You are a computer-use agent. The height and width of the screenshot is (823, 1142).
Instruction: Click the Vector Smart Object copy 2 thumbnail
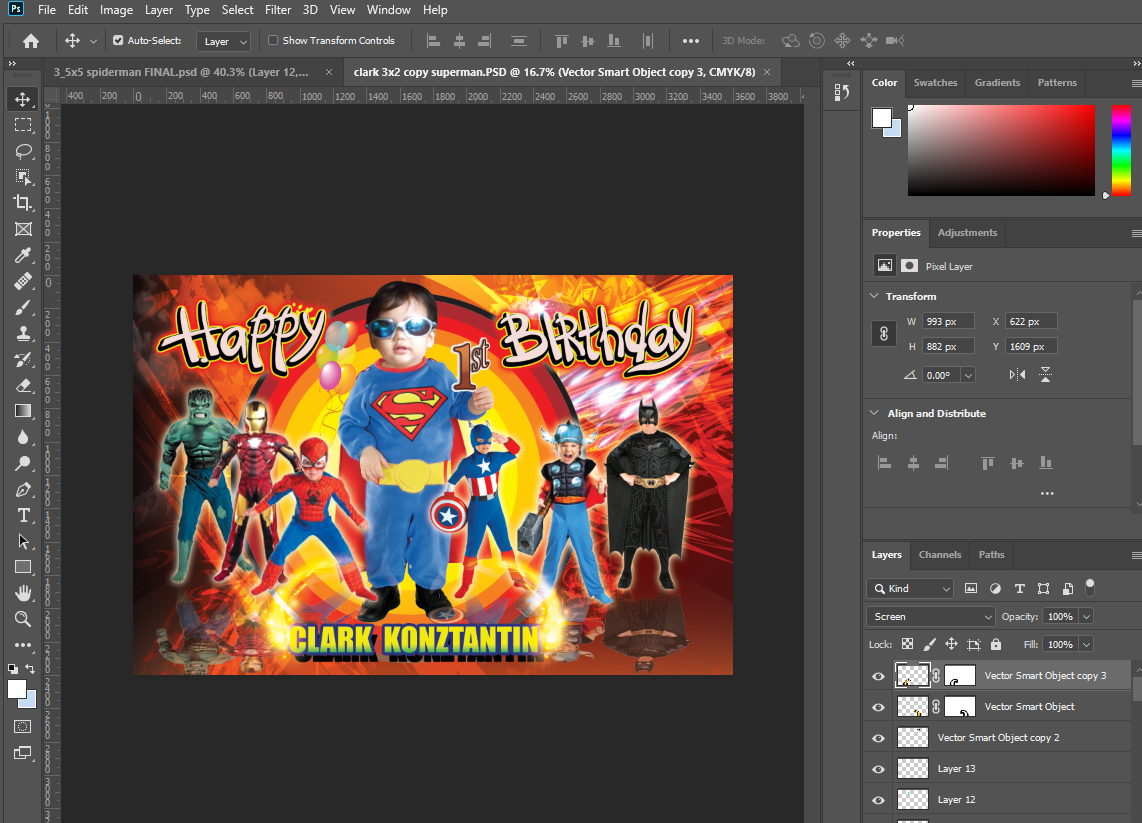tap(912, 737)
